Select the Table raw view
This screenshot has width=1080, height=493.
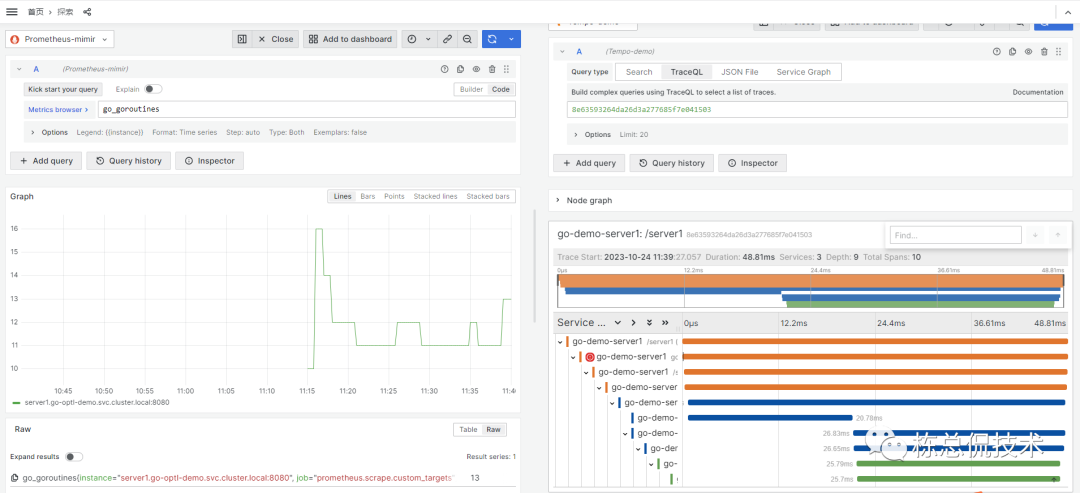pyautogui.click(x=468, y=430)
